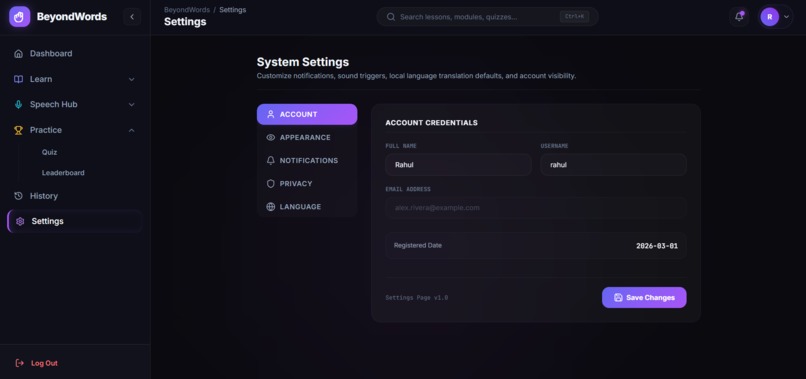Click the Full Name field with Rahul
The height and width of the screenshot is (379, 806).
point(459,165)
